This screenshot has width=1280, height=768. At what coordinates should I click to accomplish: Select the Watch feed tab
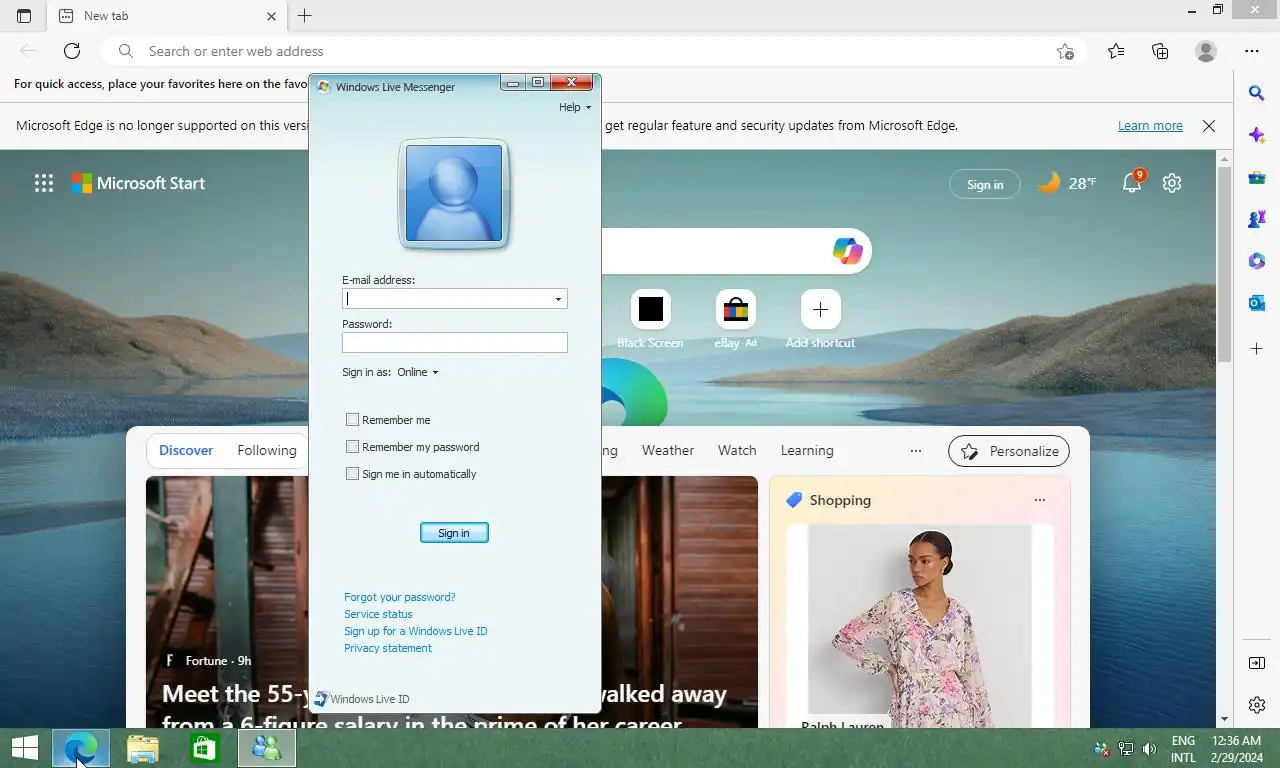[737, 451]
